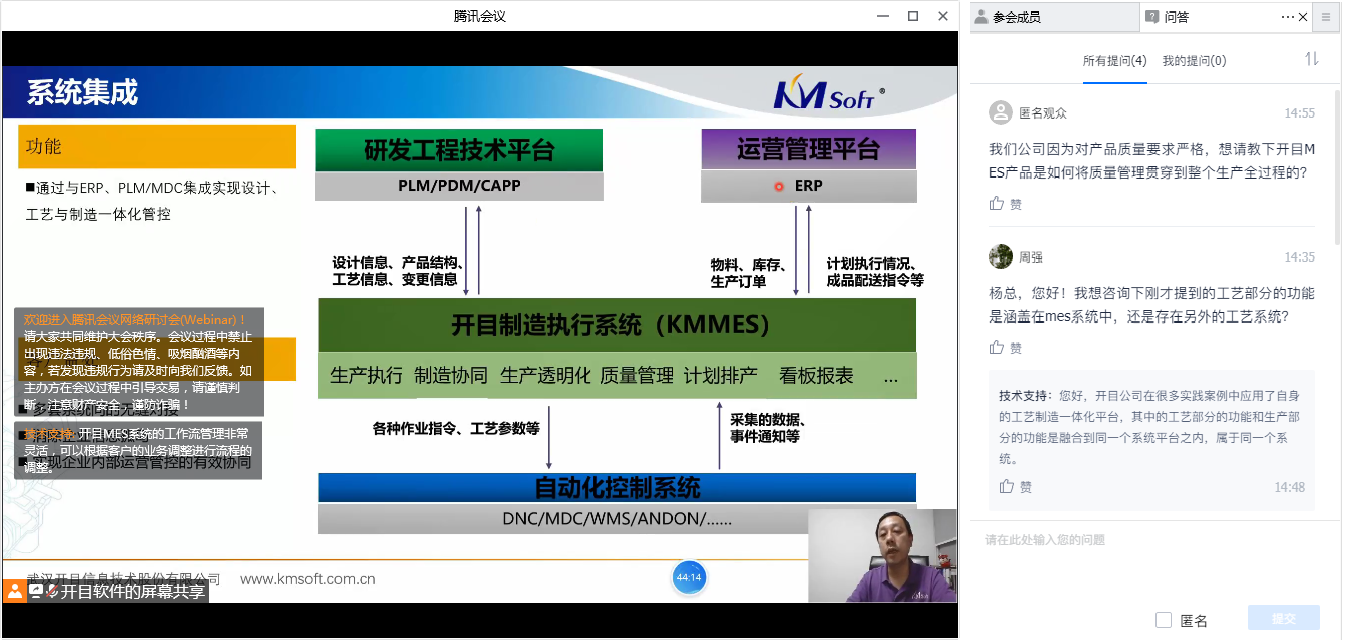Click the anonymous viewer's gray avatar
The height and width of the screenshot is (640, 1346).
(1001, 113)
